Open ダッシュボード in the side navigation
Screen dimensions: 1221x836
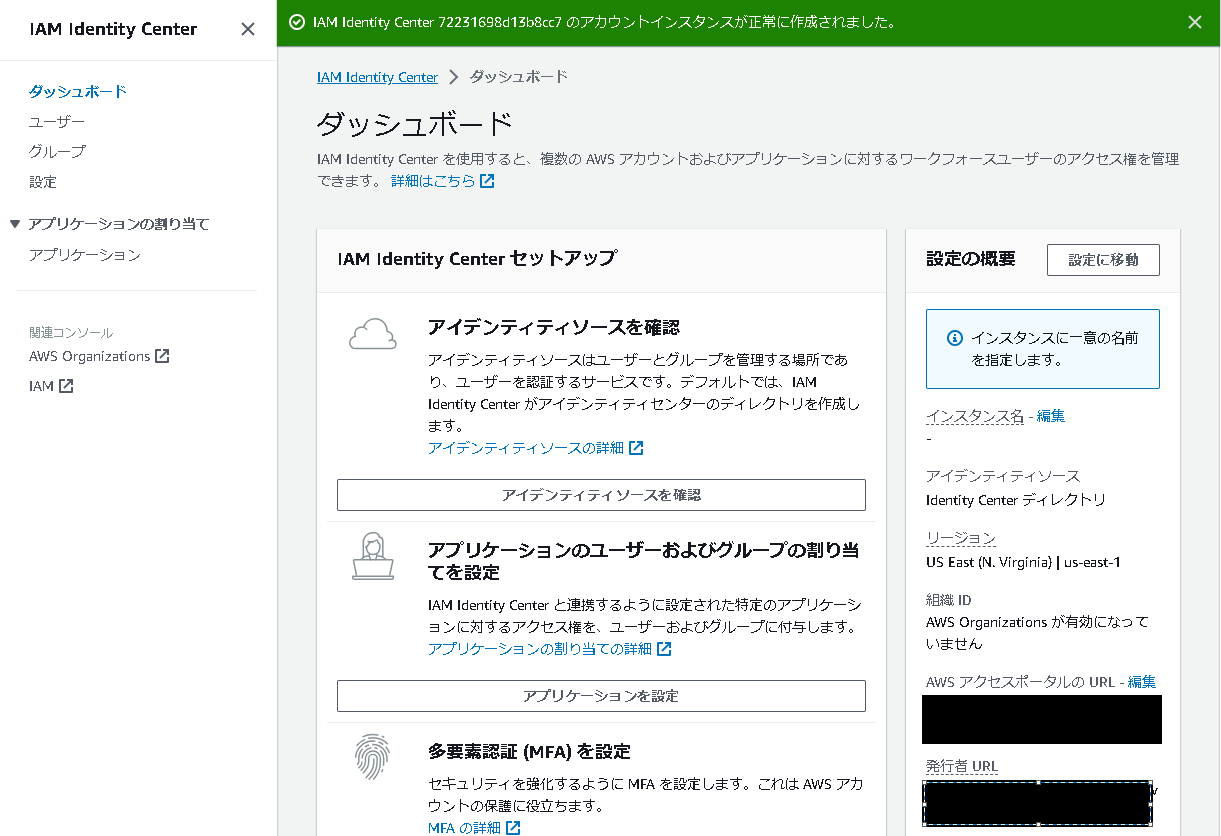(x=78, y=91)
